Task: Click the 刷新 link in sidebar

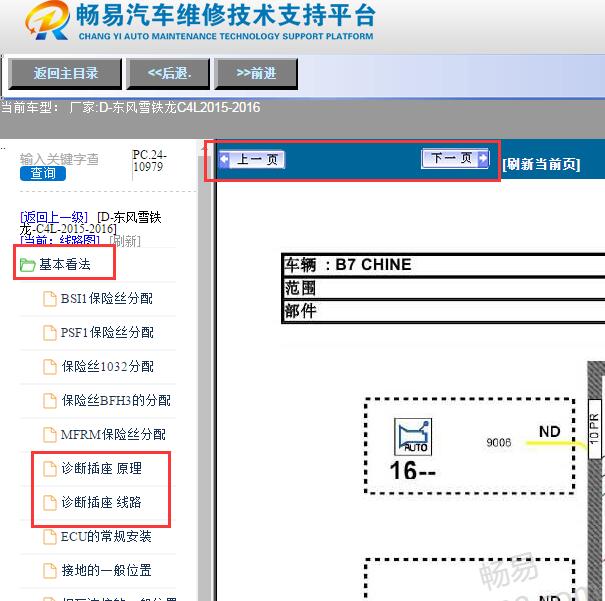Action: [x=125, y=241]
